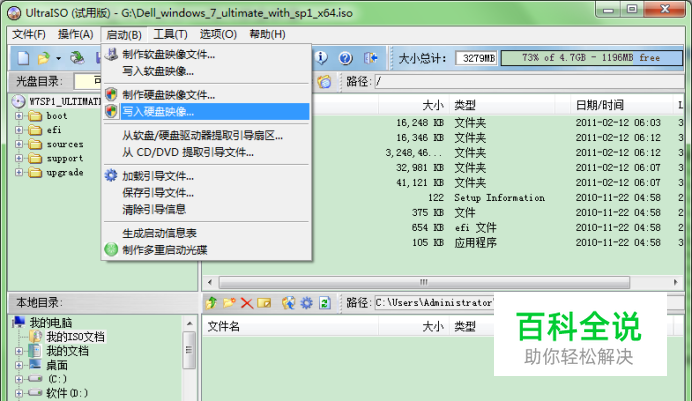Choose 从 CD/DVD 提取引导文件...

[207, 153]
